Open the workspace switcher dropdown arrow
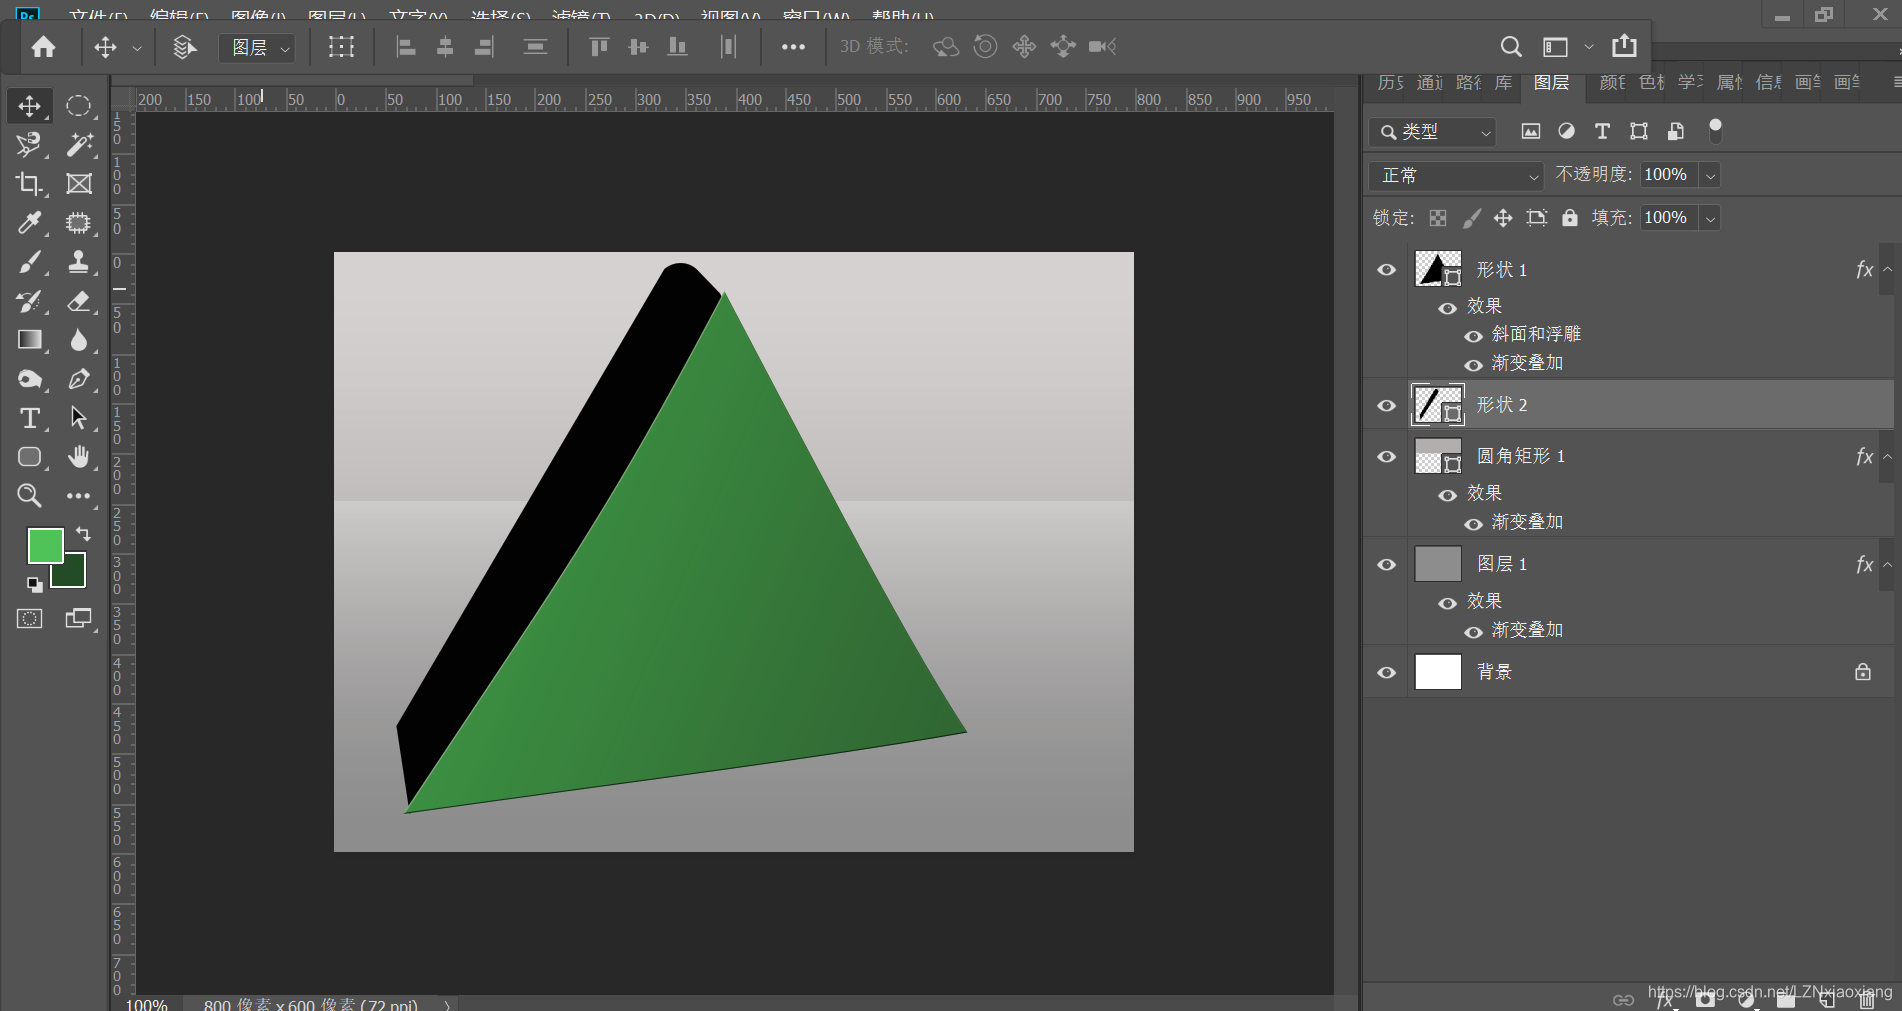1902x1011 pixels. tap(1589, 47)
